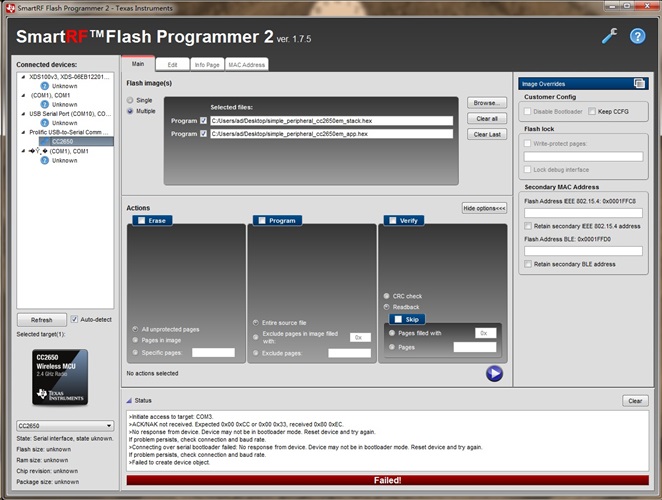662x500 pixels.
Task: Click the round blue play action button
Action: pos(494,373)
